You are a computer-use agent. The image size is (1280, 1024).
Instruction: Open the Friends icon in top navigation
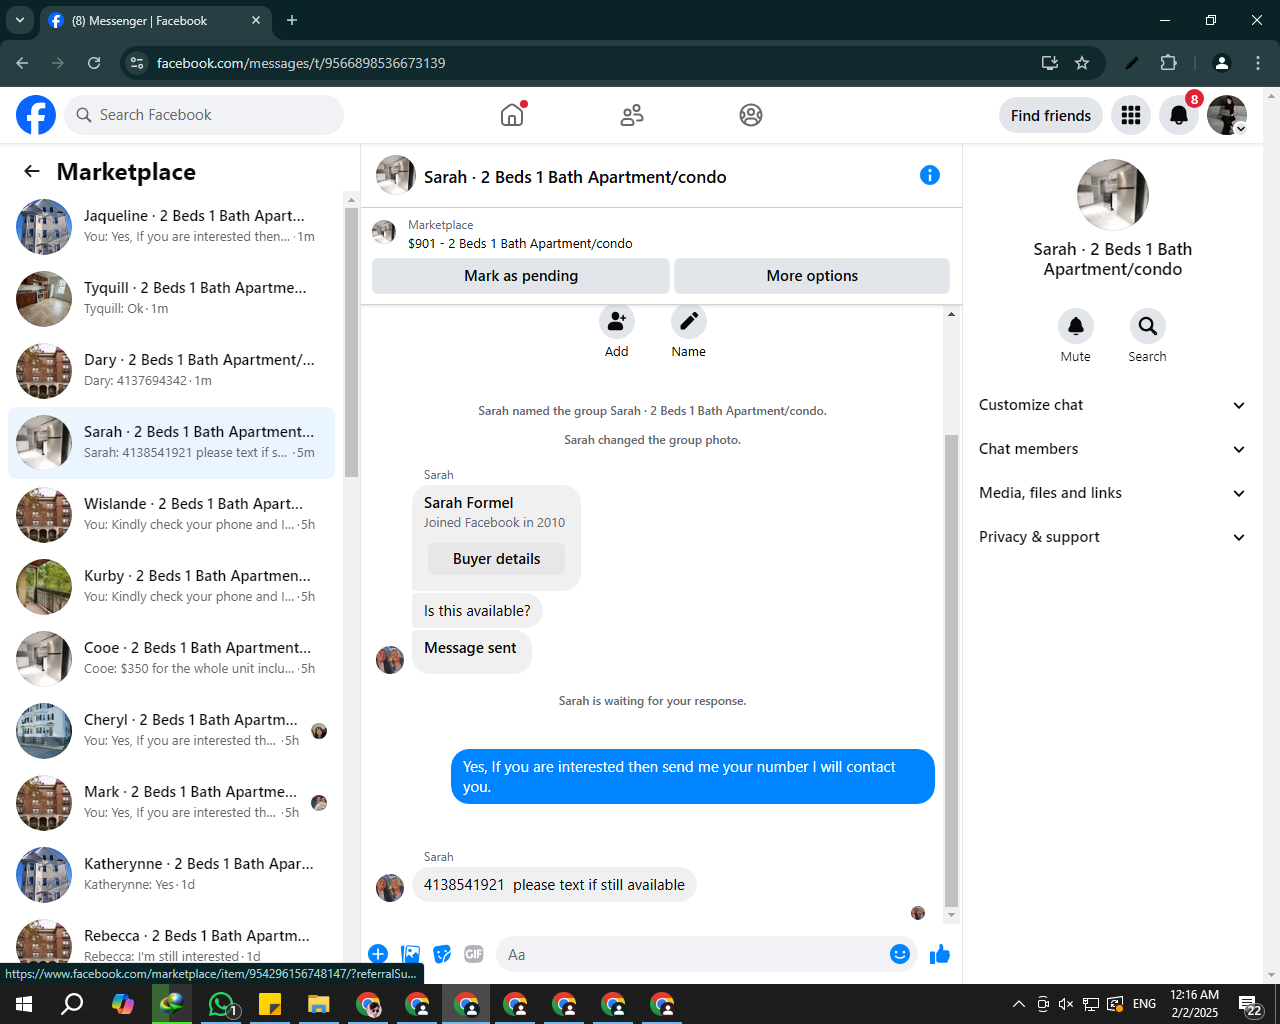(x=632, y=115)
